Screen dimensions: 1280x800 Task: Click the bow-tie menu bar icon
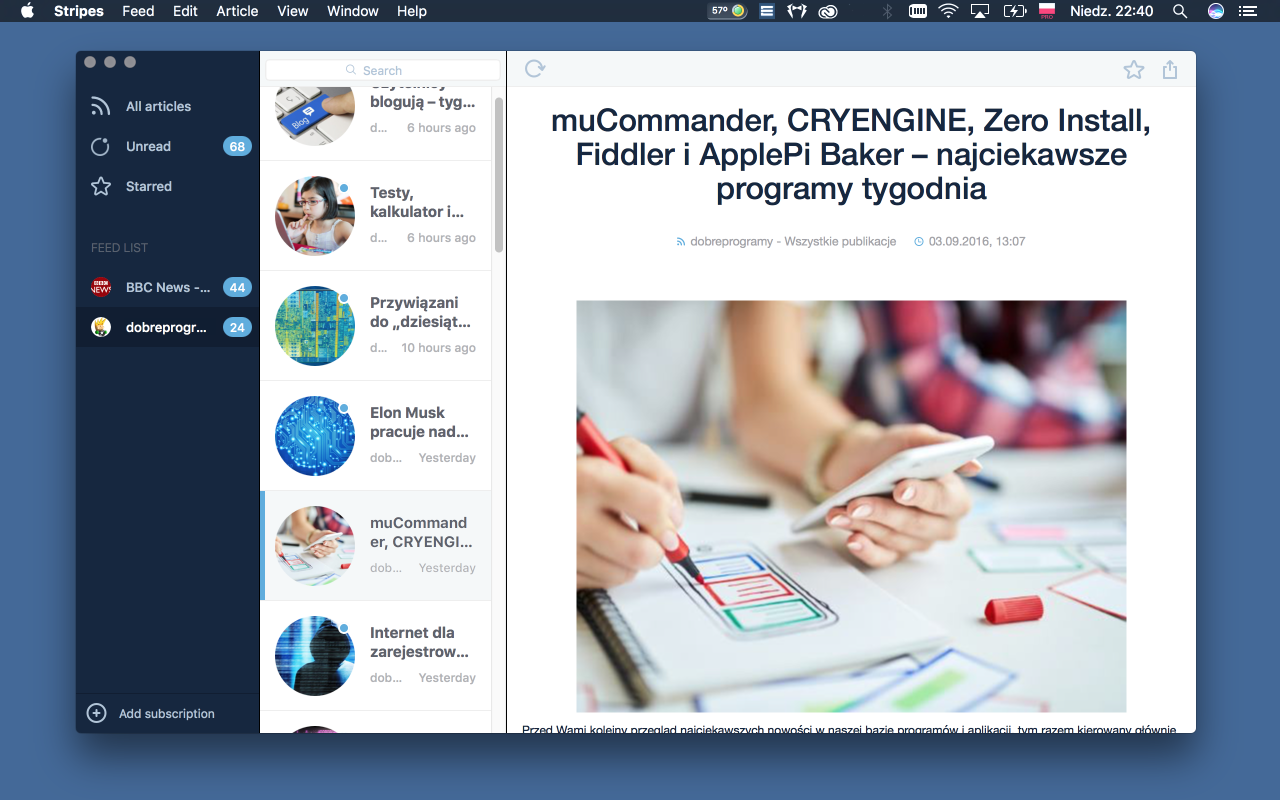pyautogui.click(x=796, y=11)
